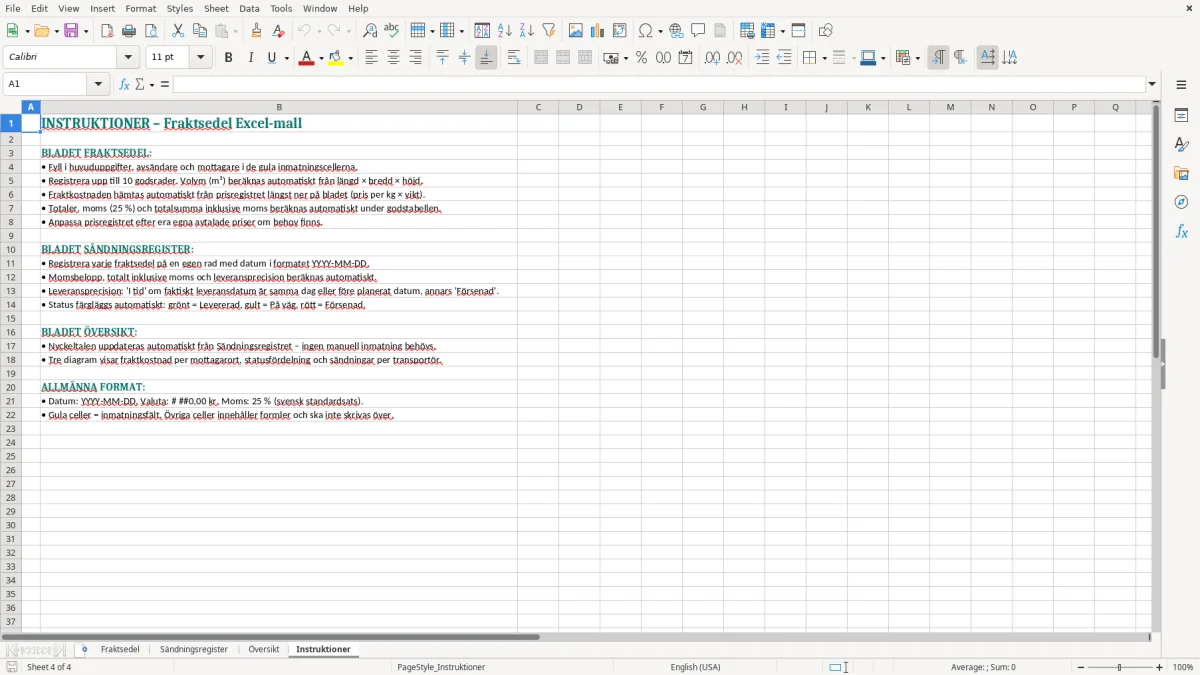Insert hyperlink icon
Image resolution: width=1200 pixels, height=675 pixels.
677,31
